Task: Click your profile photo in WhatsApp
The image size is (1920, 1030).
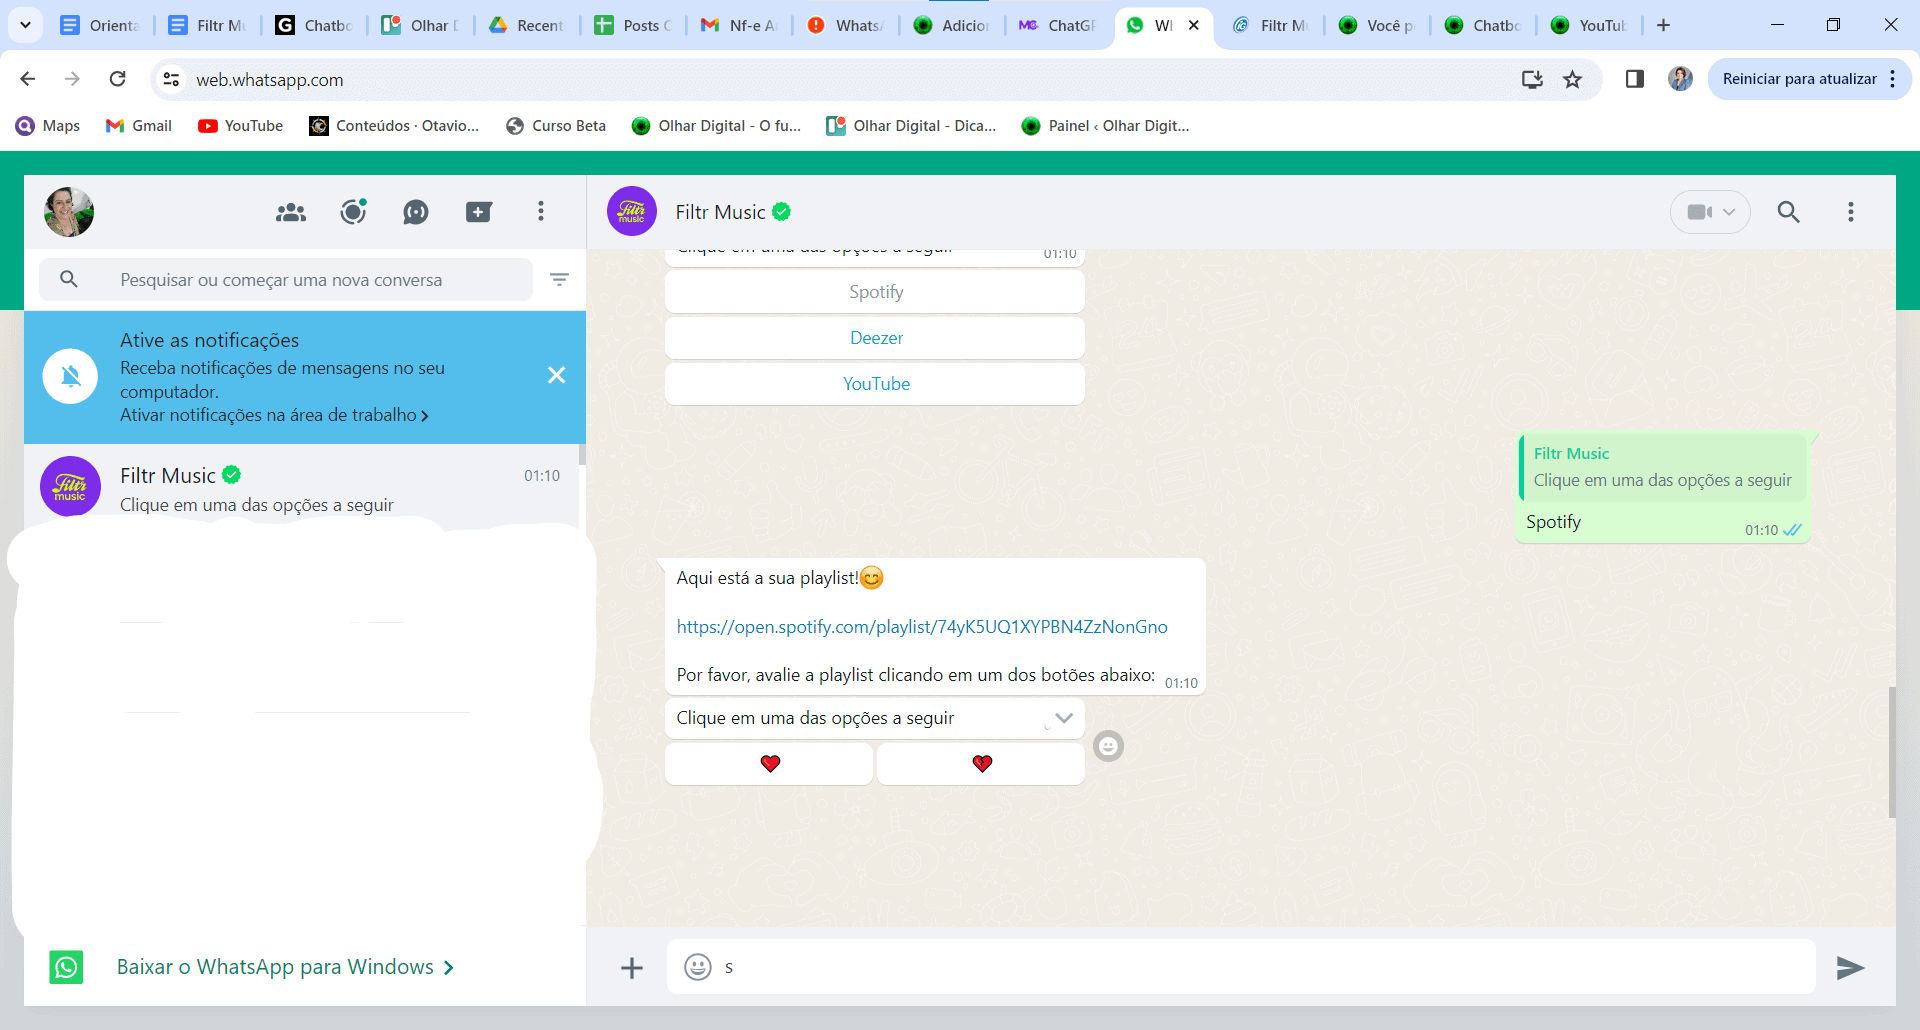Action: (x=69, y=212)
